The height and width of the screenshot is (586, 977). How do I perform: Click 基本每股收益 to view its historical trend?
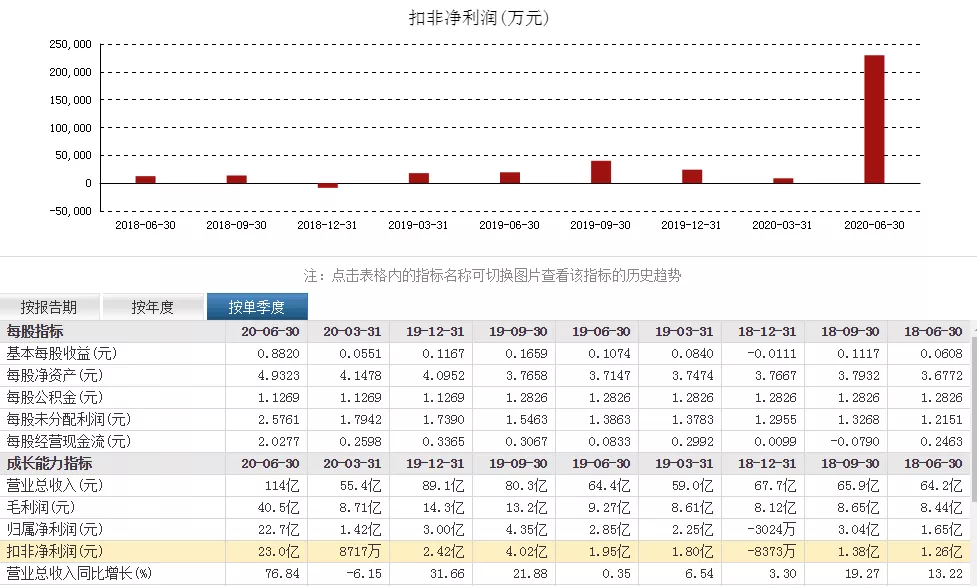(x=62, y=355)
